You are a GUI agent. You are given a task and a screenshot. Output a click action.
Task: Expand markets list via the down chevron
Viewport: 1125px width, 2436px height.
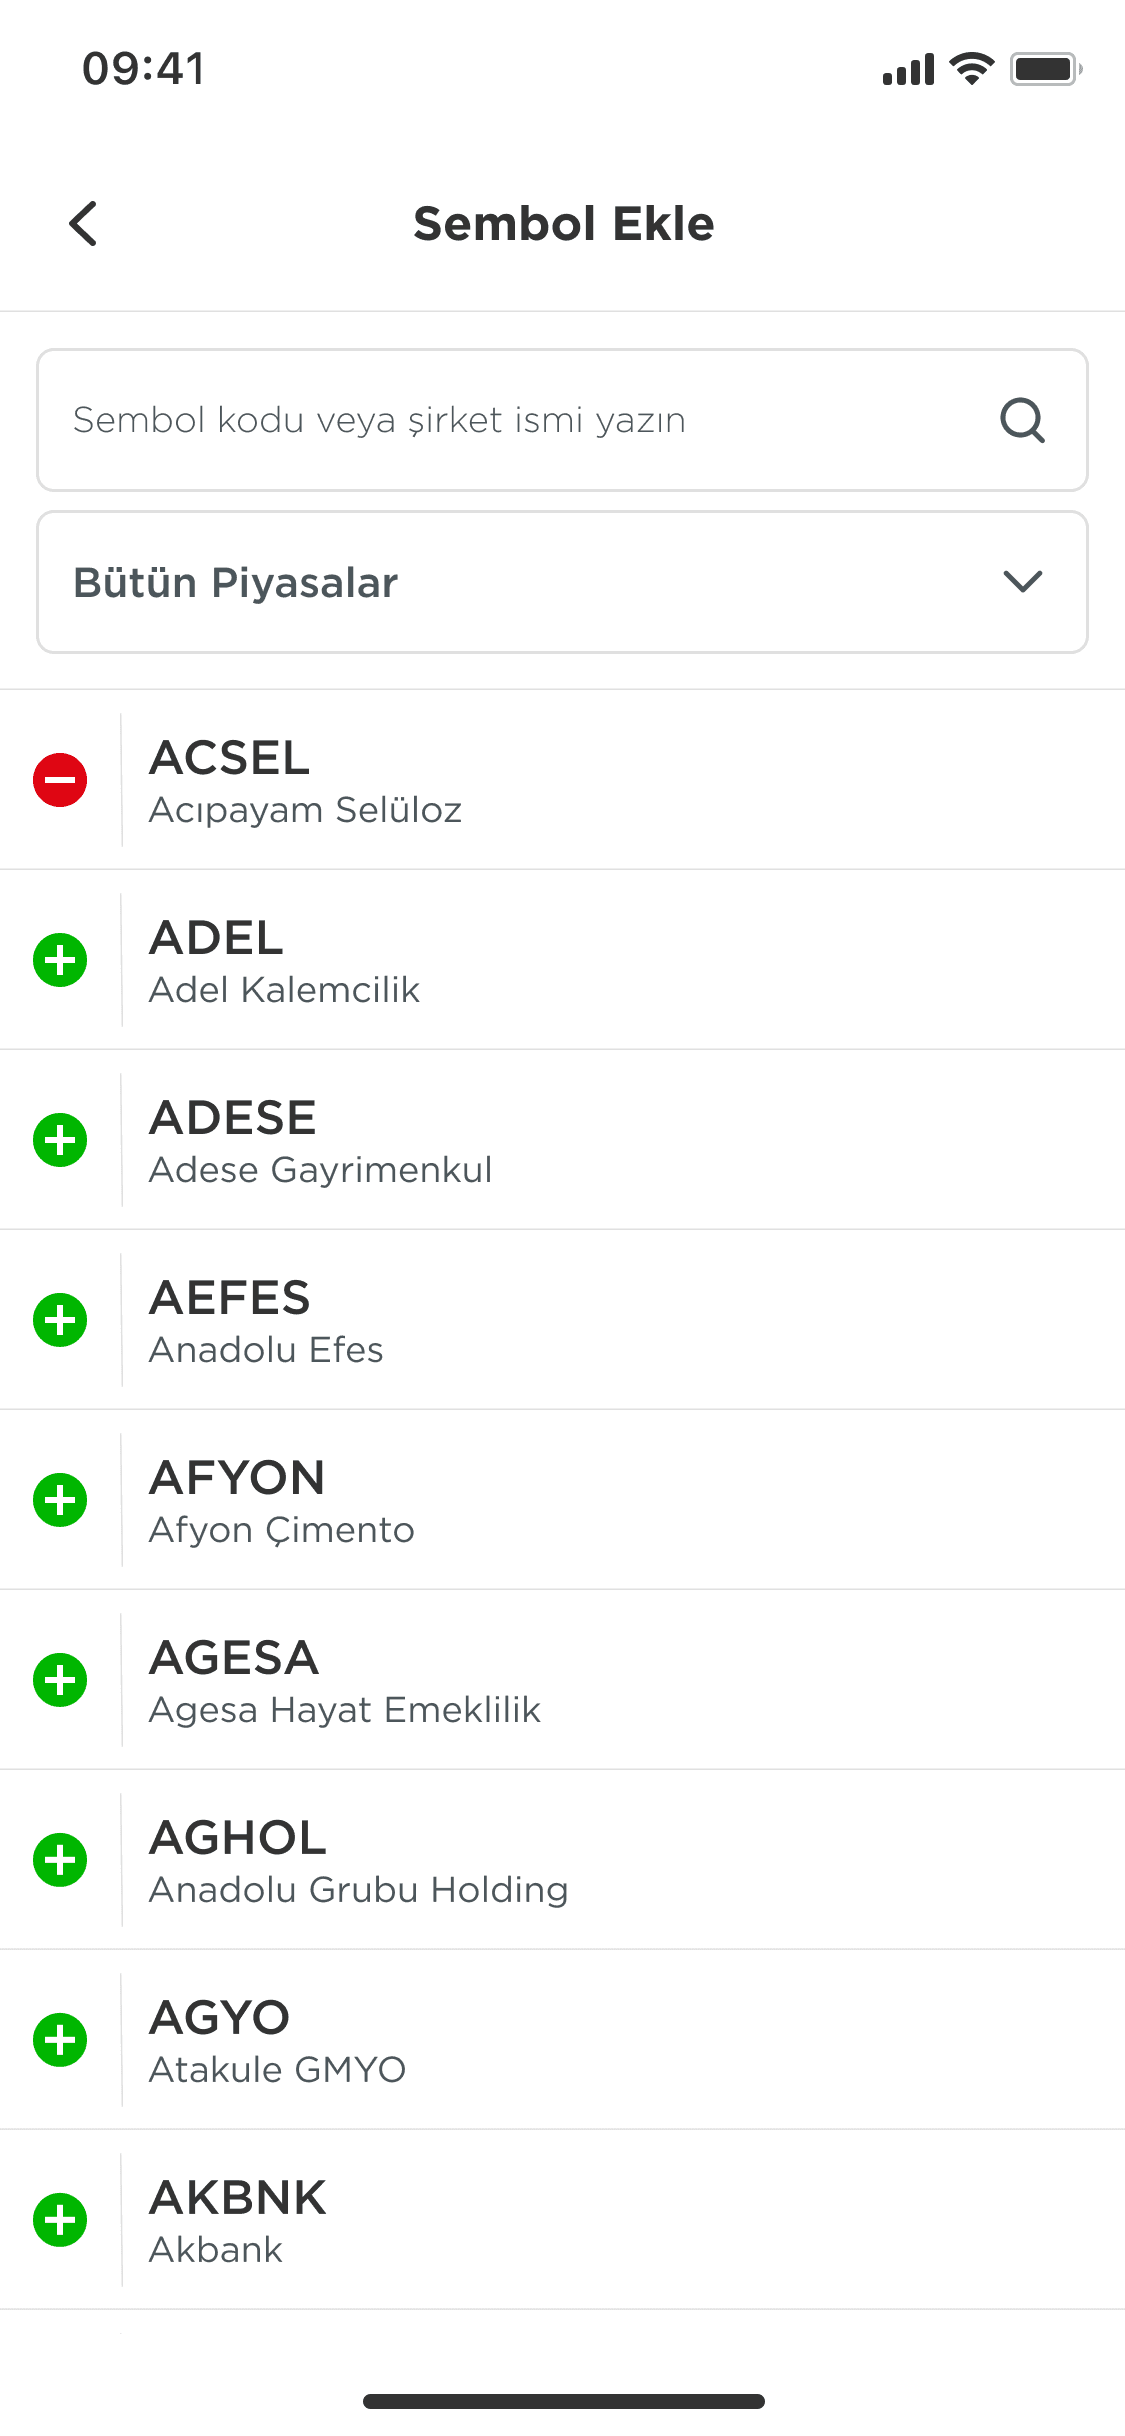pyautogui.click(x=1022, y=582)
